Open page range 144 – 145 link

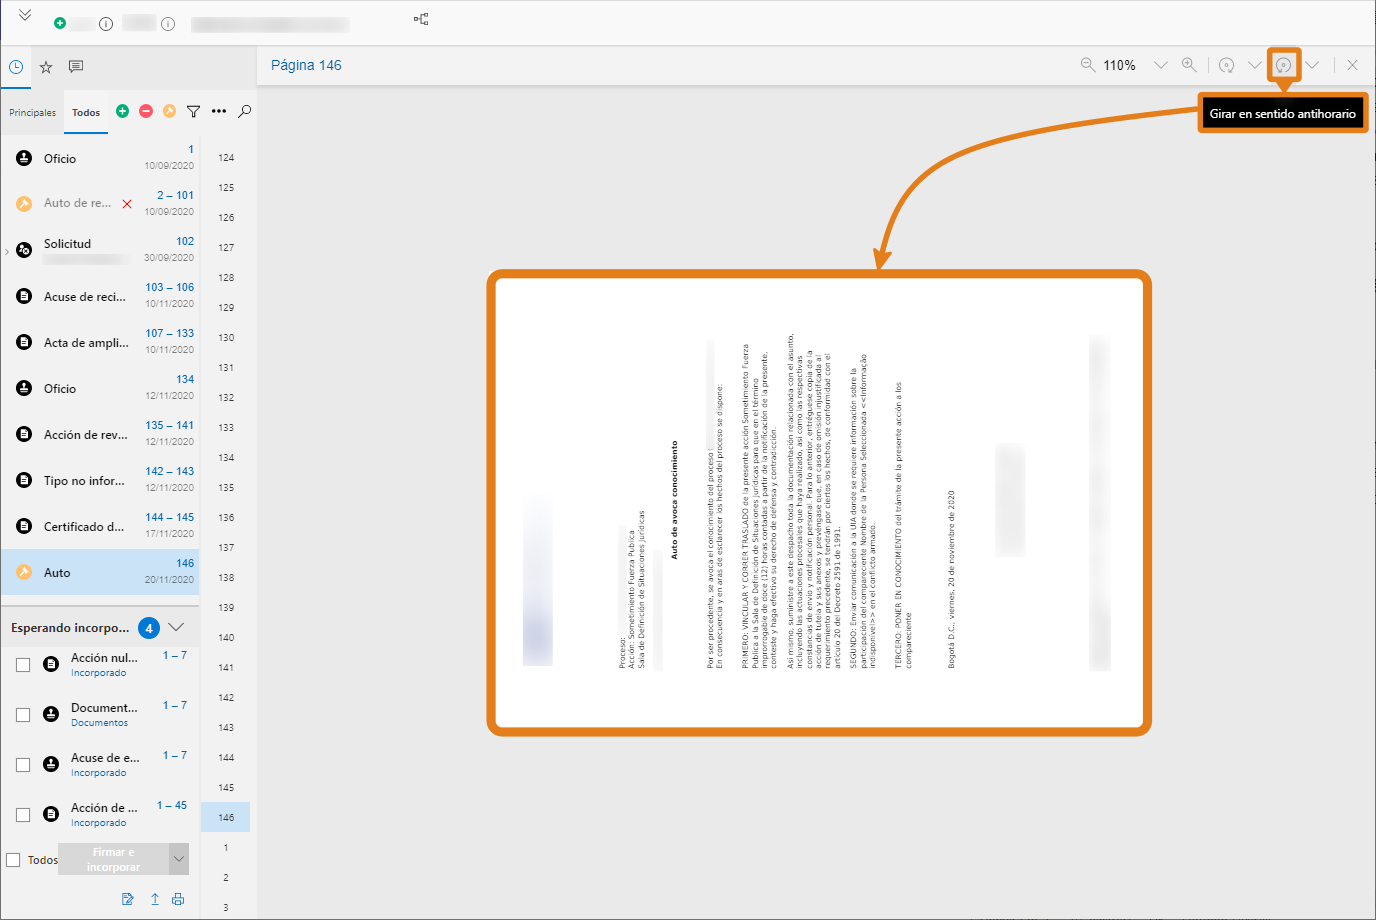click(x=170, y=517)
